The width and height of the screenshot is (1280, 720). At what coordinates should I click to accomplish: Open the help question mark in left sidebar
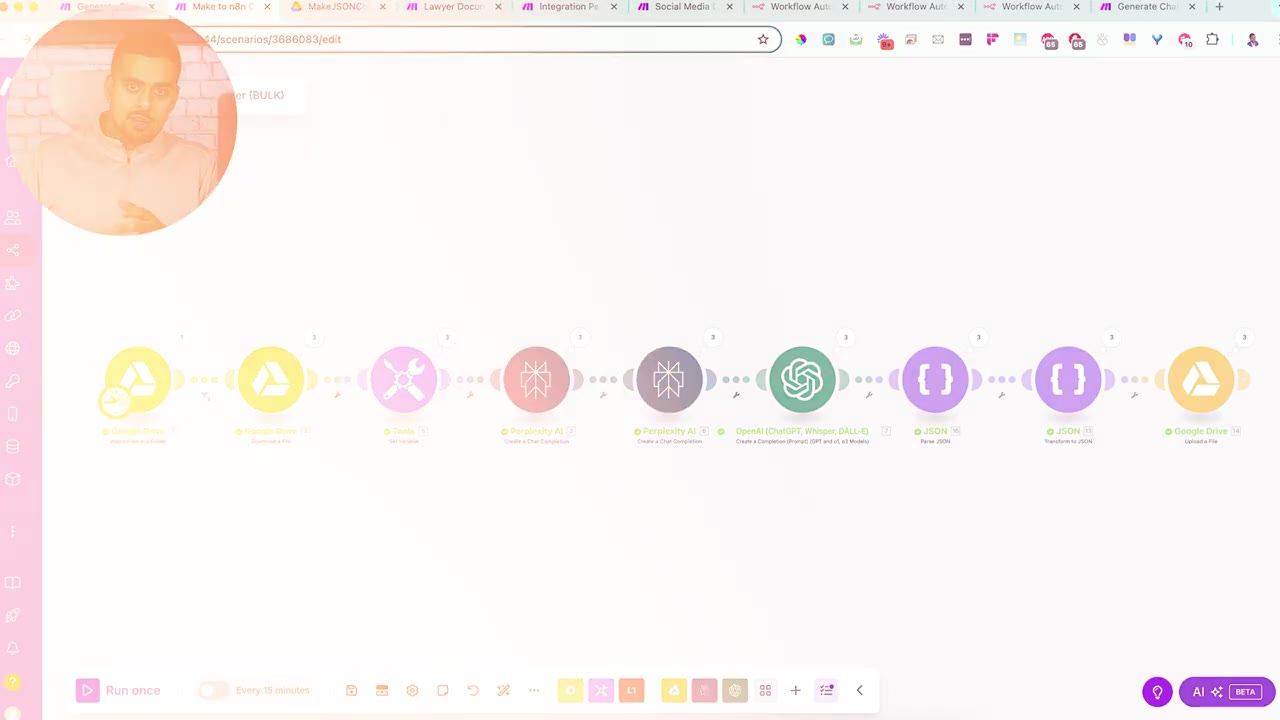point(13,681)
